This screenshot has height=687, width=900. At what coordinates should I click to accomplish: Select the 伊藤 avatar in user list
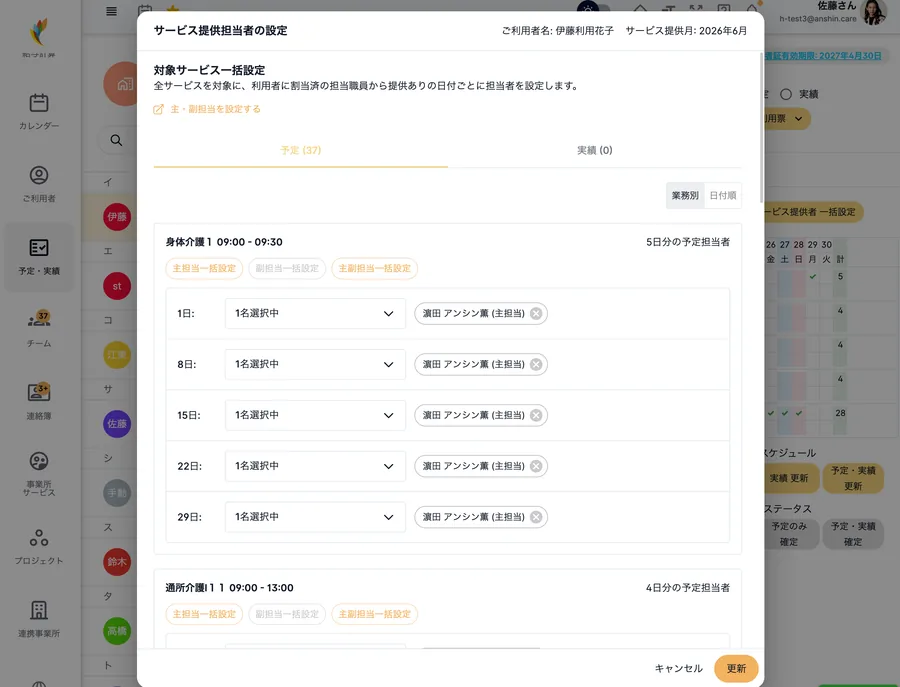coord(117,217)
